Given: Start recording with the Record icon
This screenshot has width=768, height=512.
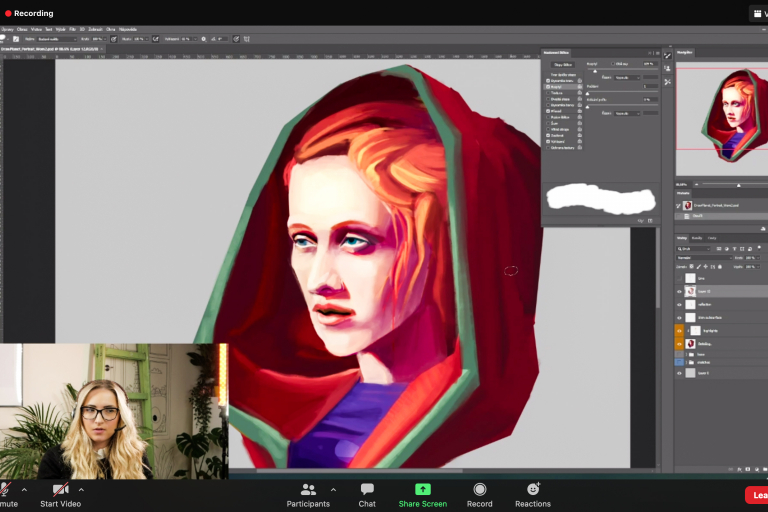Looking at the screenshot, I should (480, 490).
